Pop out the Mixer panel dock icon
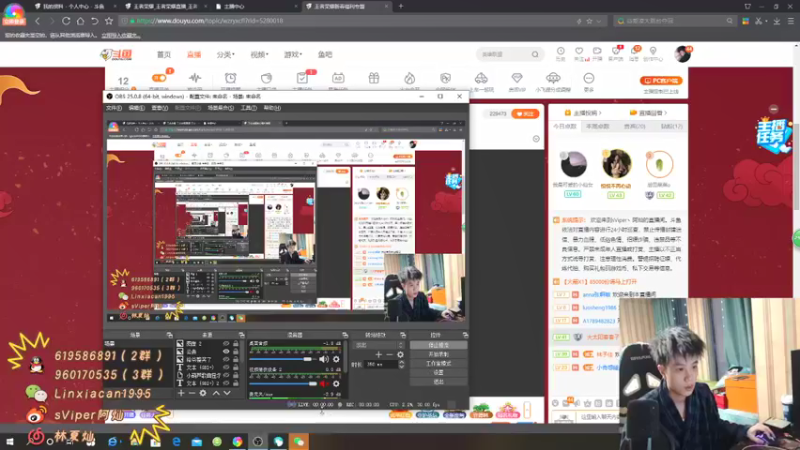 [x=345, y=335]
